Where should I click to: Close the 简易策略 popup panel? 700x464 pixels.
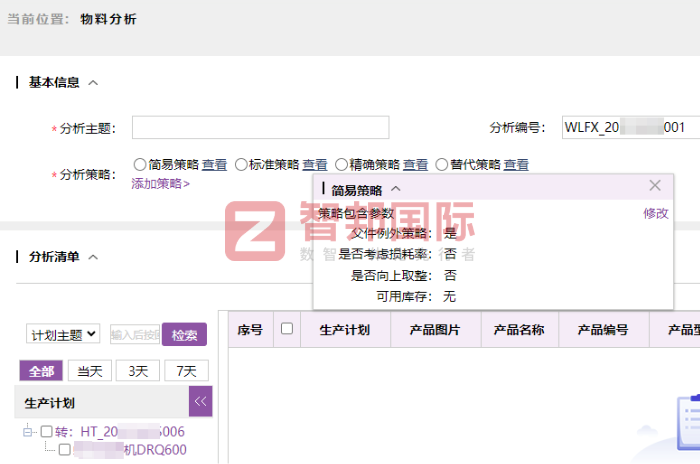(x=655, y=186)
